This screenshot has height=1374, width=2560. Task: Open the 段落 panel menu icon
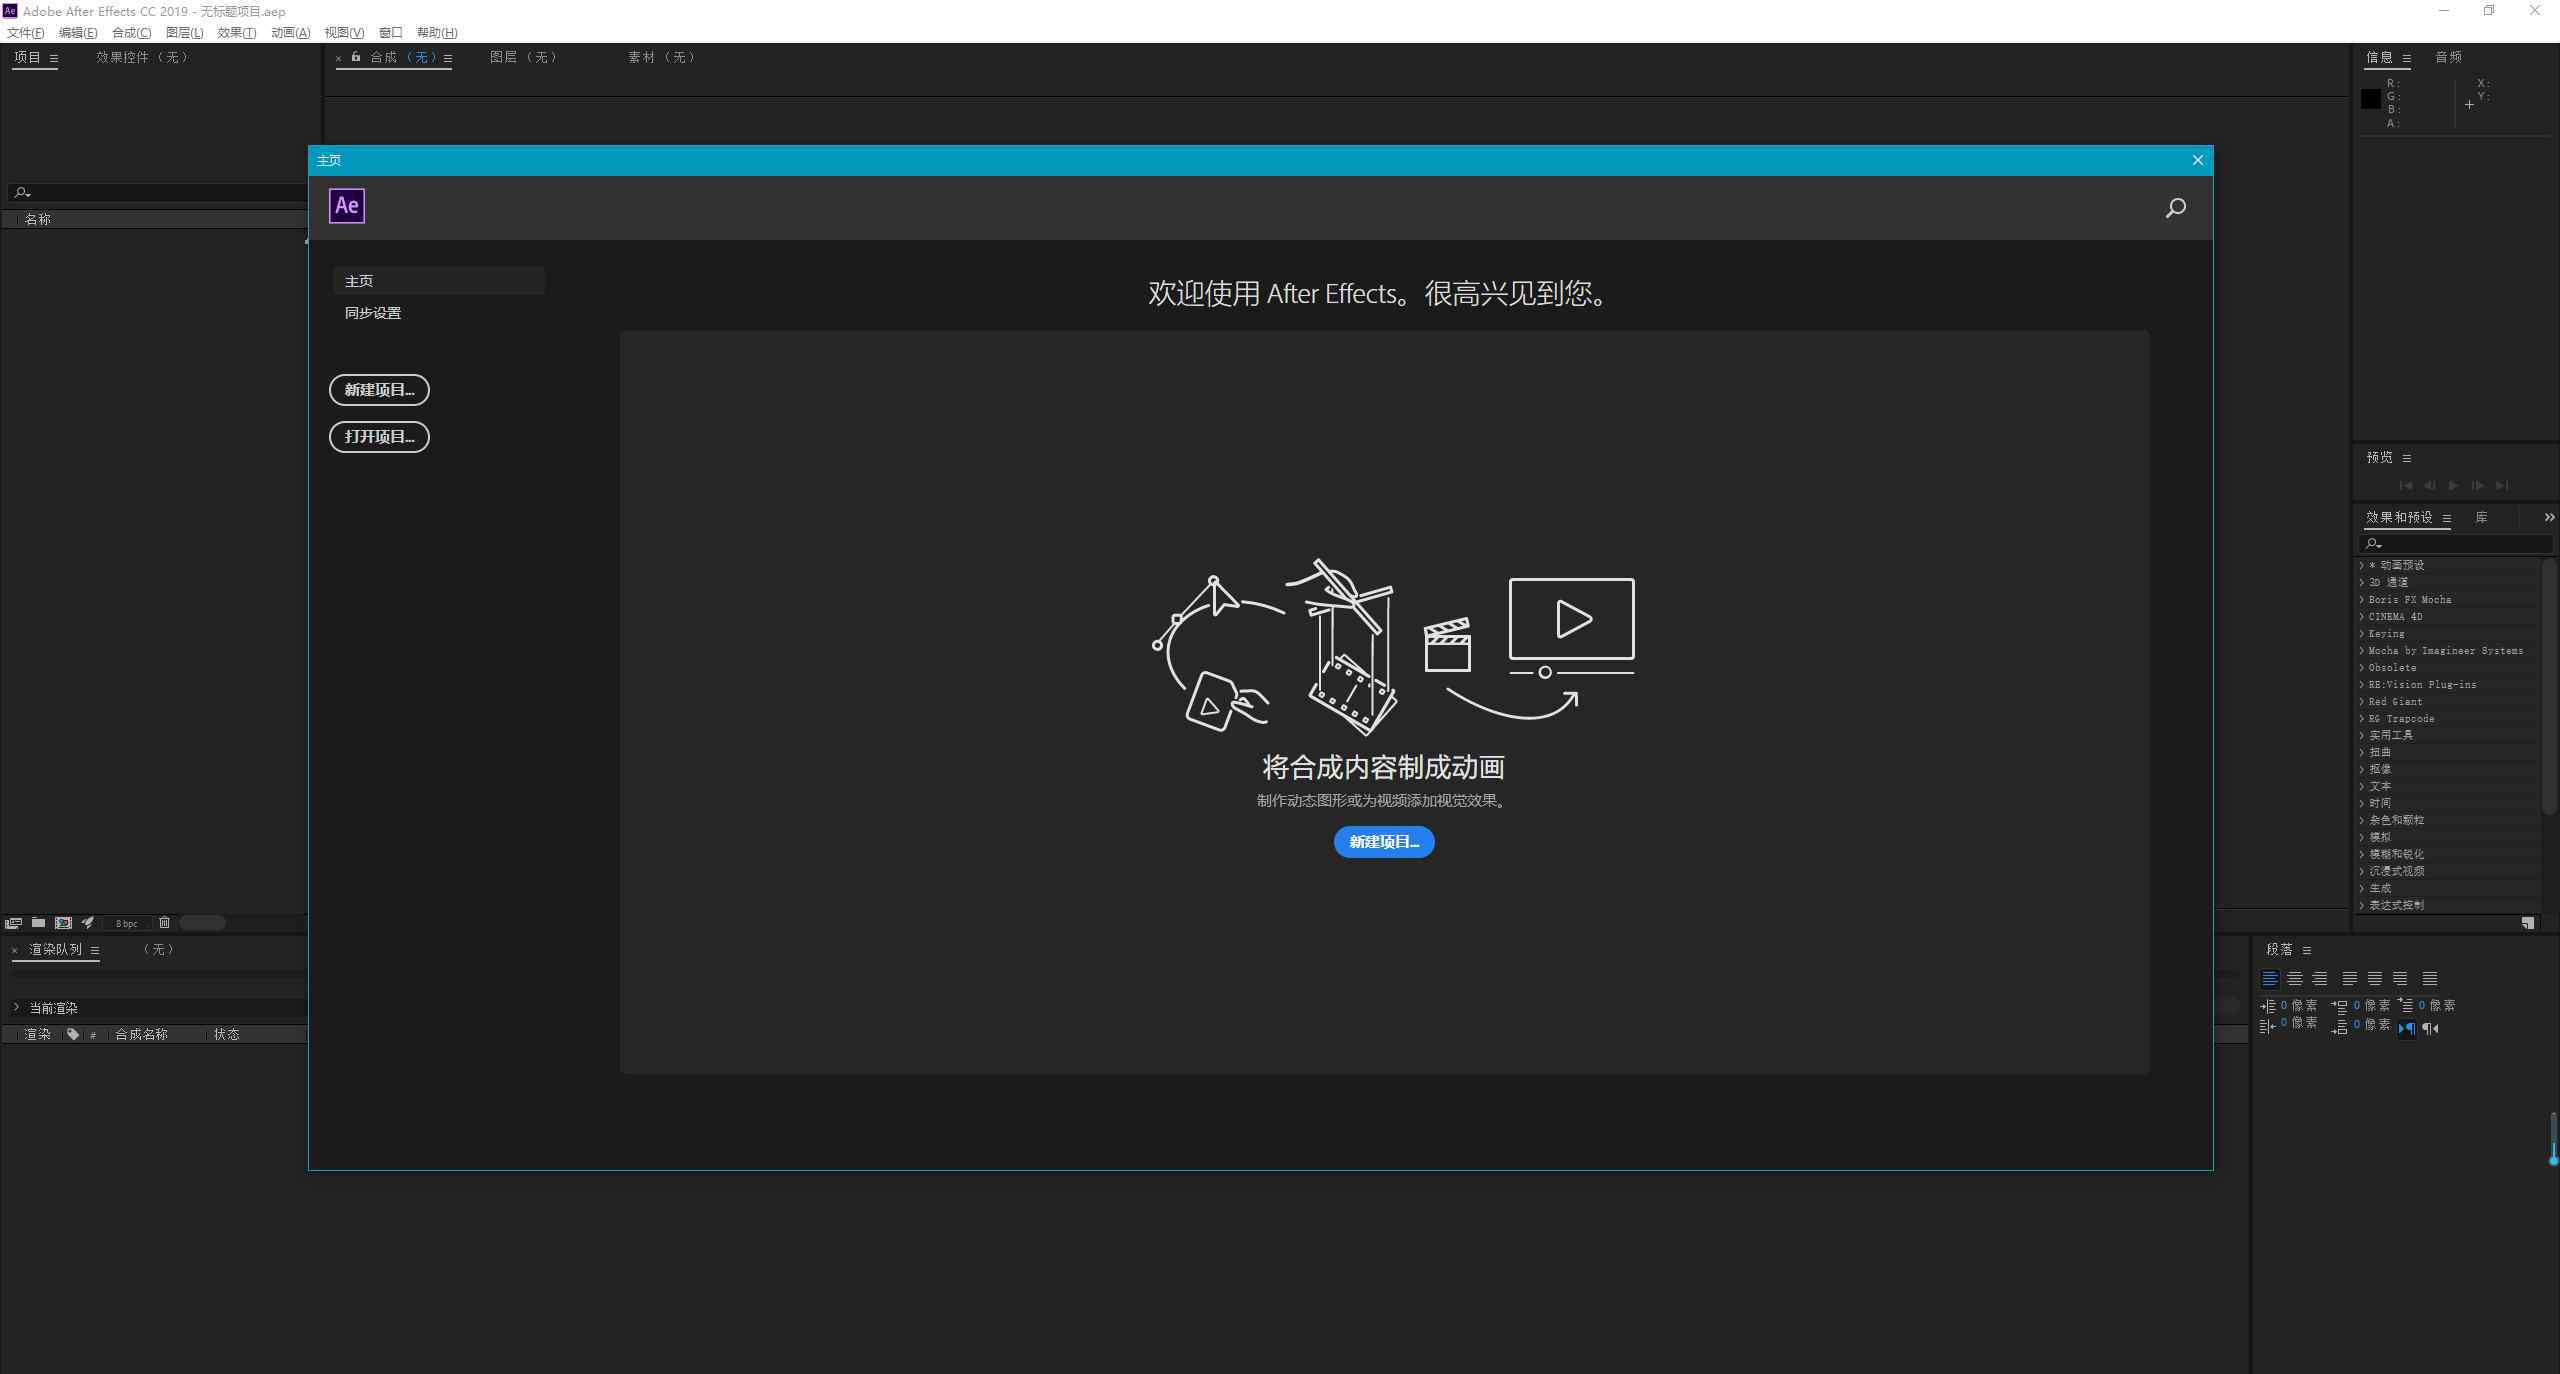pos(2307,950)
